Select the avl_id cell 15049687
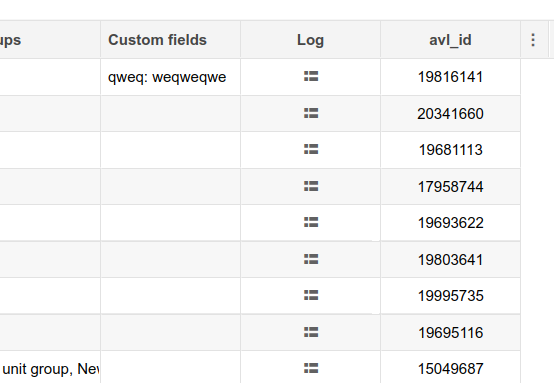554x383 pixels. 450,367
